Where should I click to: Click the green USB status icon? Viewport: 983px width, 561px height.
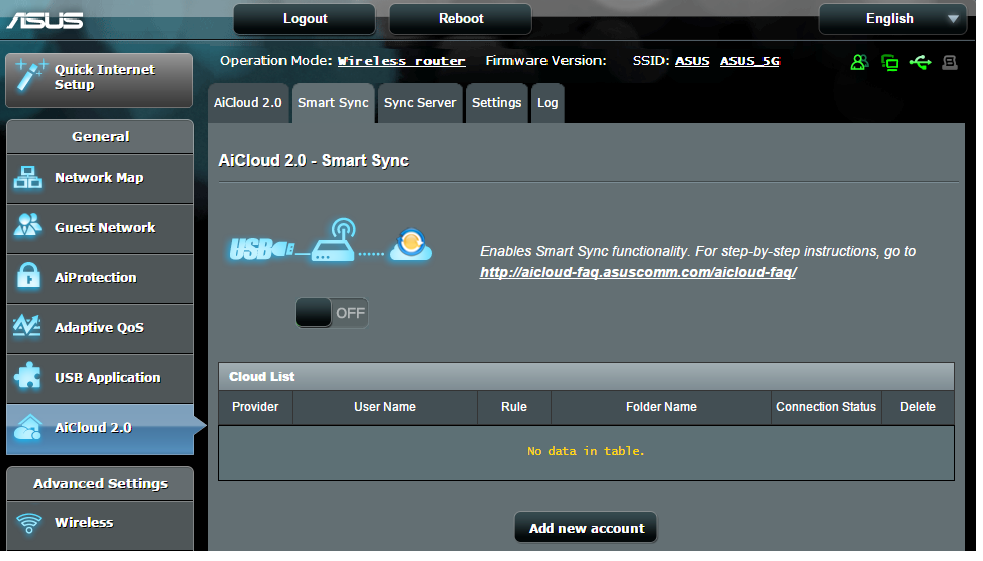[920, 62]
